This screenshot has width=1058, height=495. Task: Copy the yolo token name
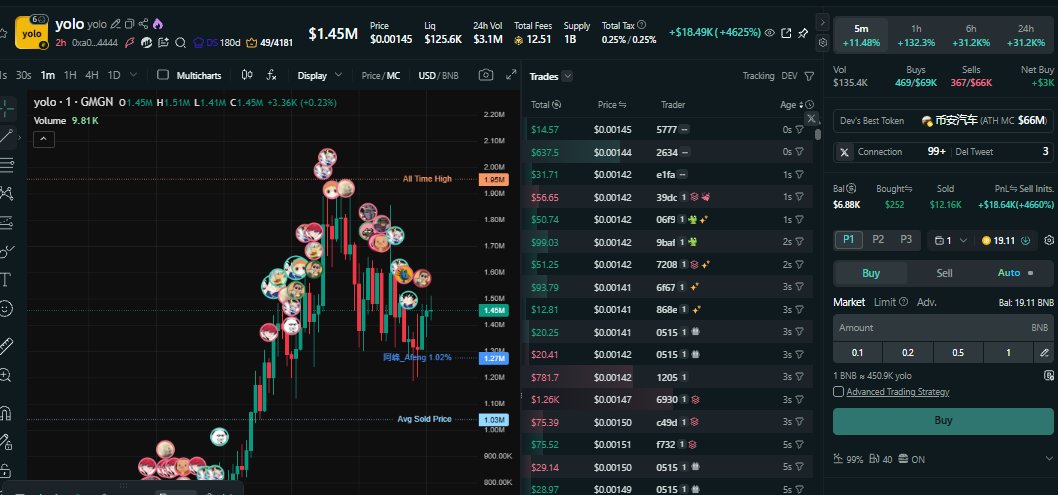point(129,24)
